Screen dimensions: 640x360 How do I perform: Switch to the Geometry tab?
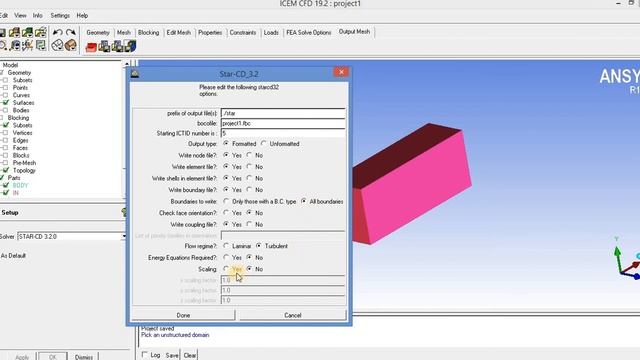(x=98, y=32)
